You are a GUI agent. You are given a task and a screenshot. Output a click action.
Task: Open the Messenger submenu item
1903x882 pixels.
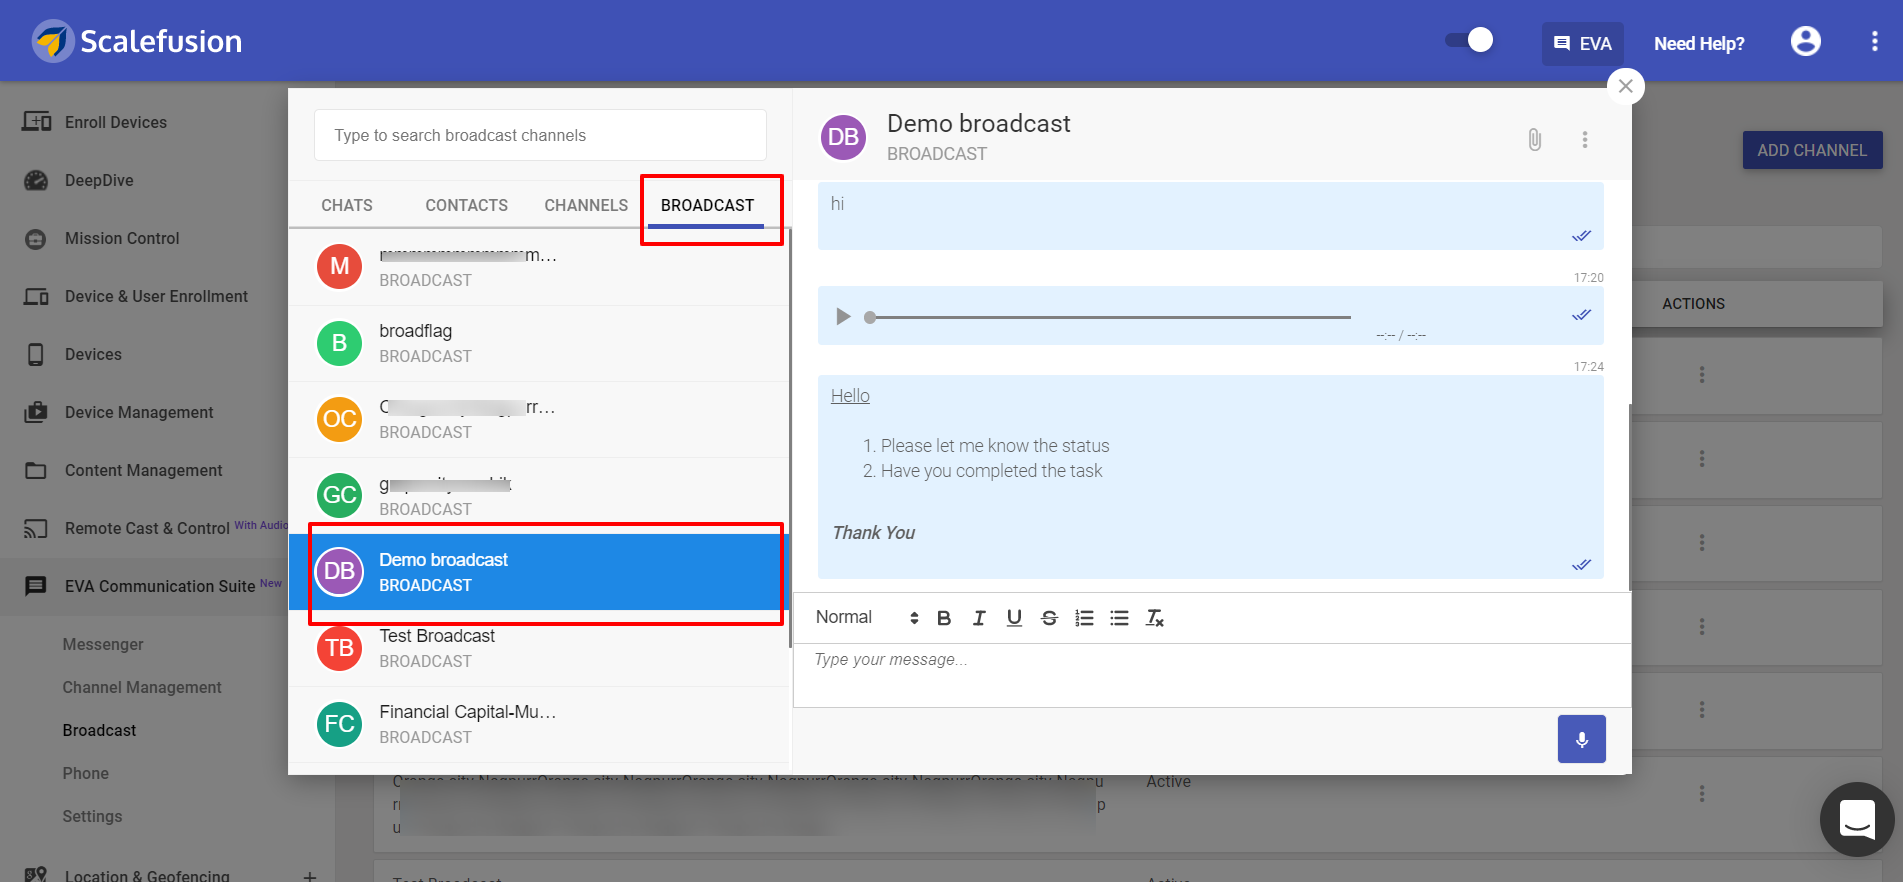(x=103, y=644)
